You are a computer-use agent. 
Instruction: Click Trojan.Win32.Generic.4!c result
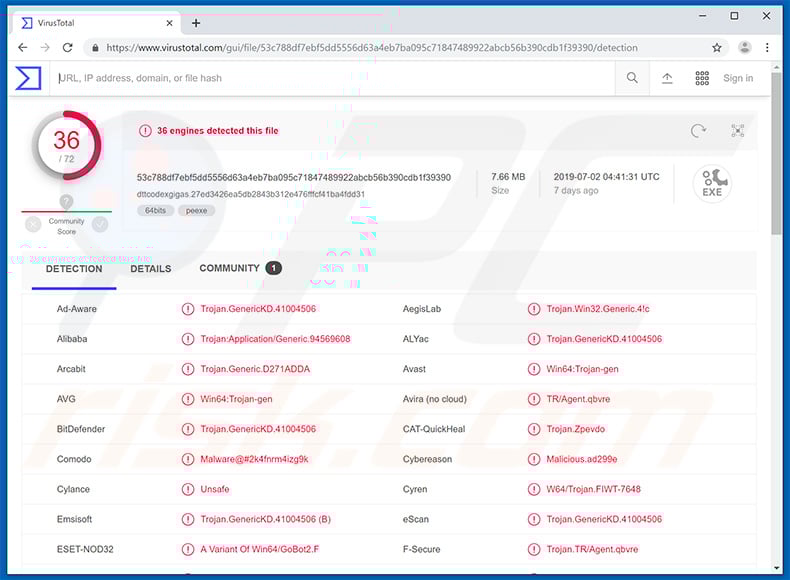pyautogui.click(x=598, y=309)
